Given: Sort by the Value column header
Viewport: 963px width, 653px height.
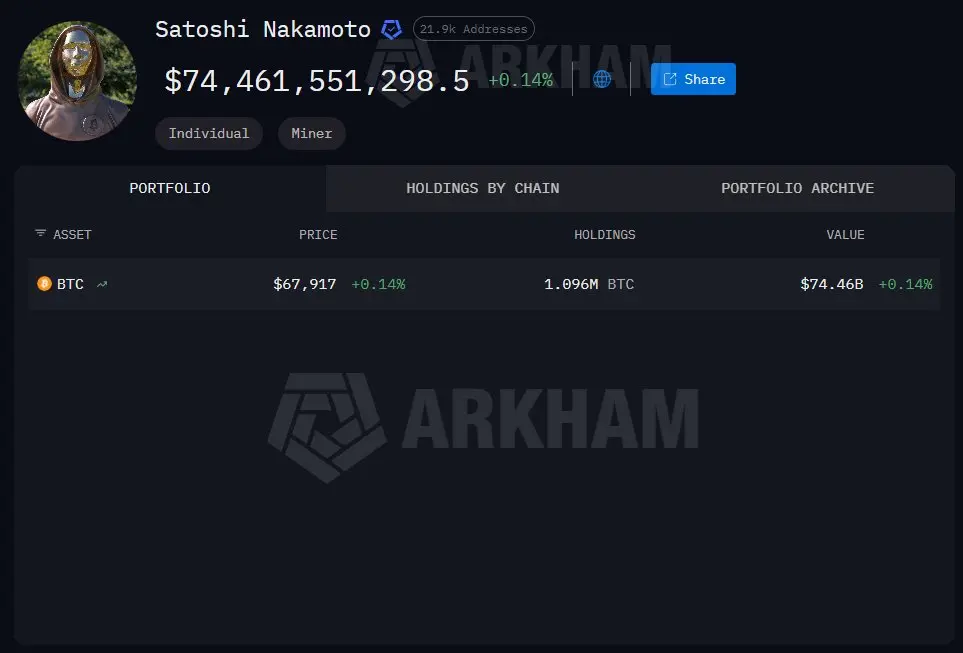Looking at the screenshot, I should (x=845, y=235).
